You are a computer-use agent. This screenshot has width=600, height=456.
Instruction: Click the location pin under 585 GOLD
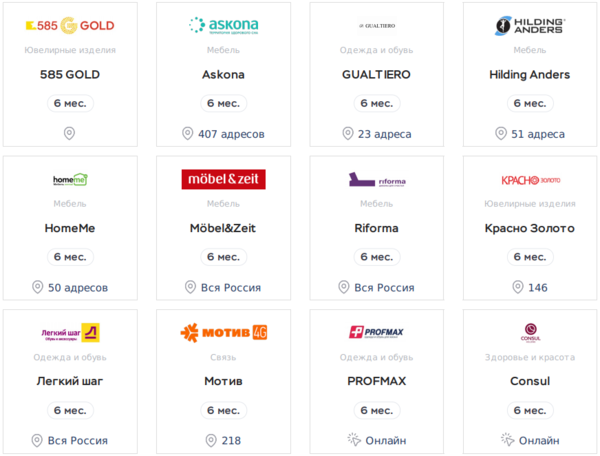click(x=69, y=134)
